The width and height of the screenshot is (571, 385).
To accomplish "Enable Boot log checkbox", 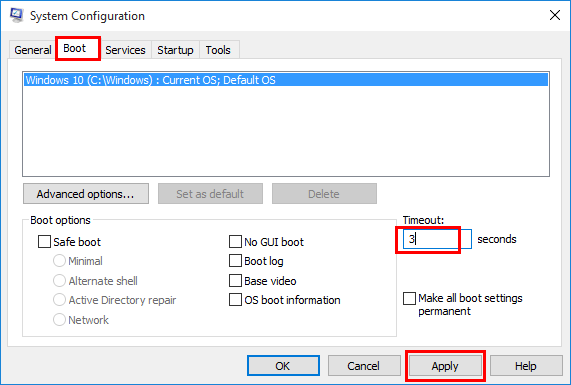I will click(235, 261).
